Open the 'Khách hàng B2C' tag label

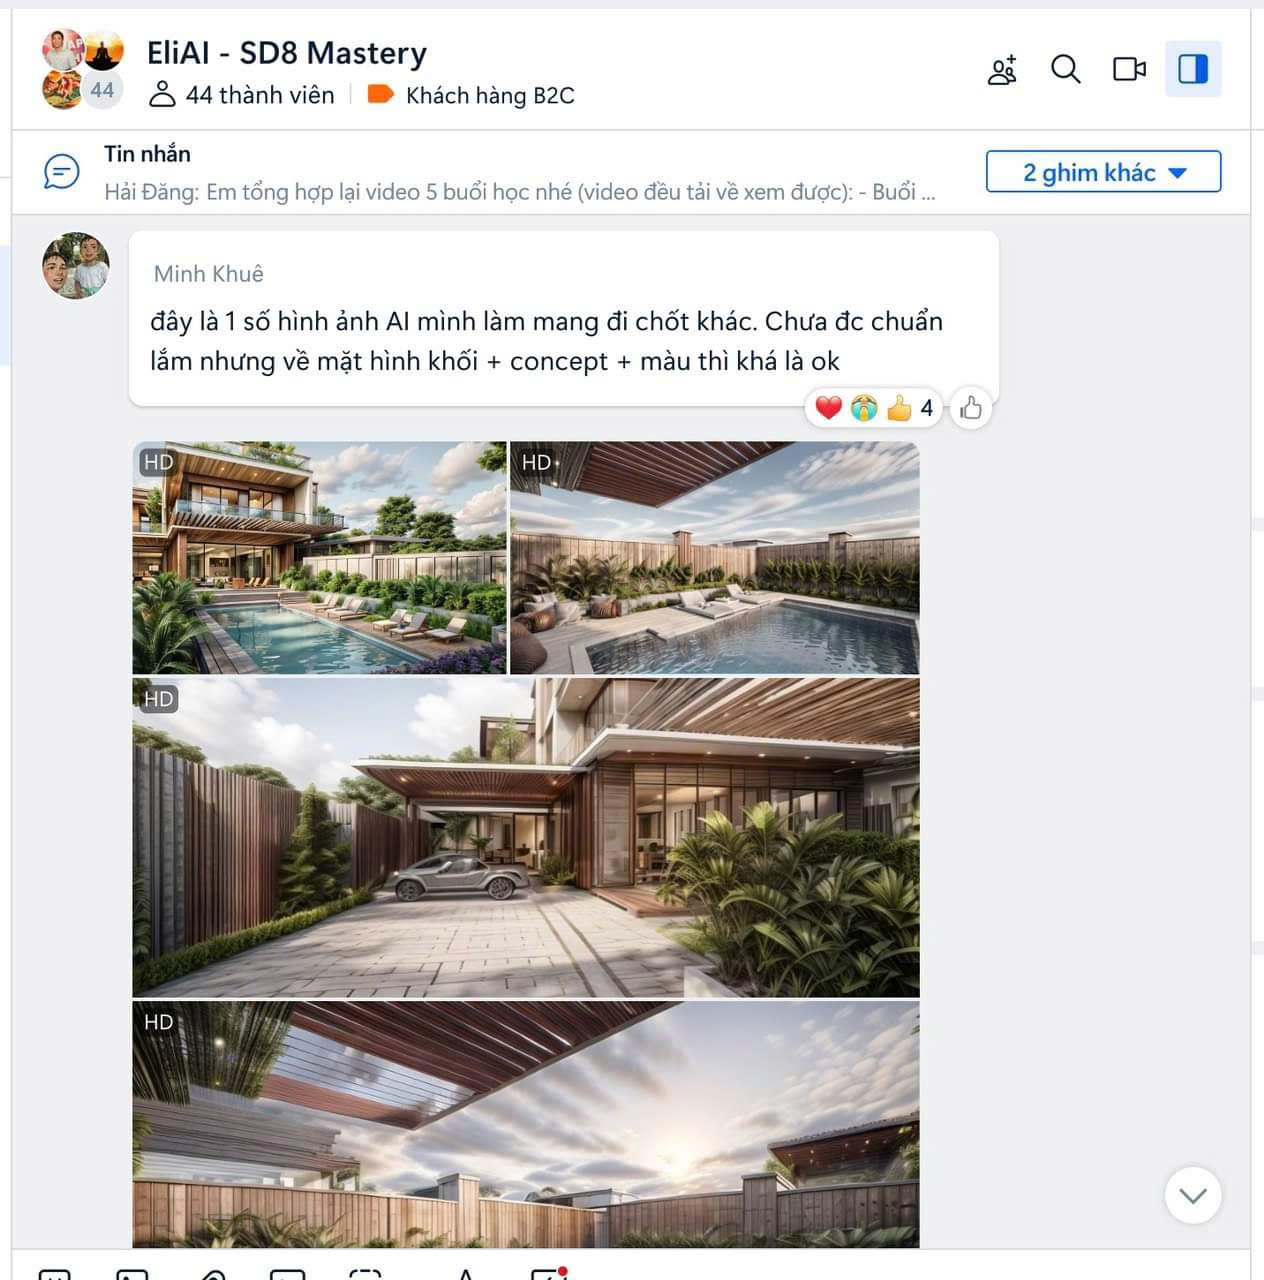pyautogui.click(x=471, y=95)
